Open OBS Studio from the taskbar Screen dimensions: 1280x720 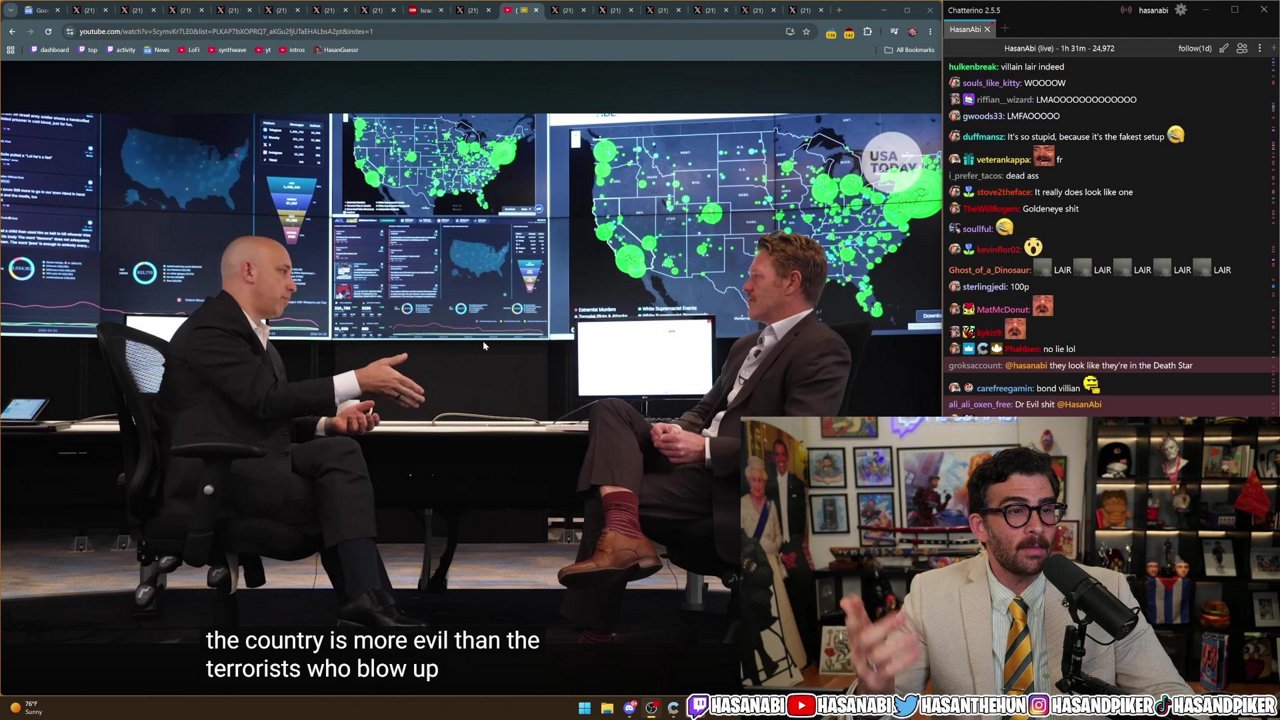[651, 708]
